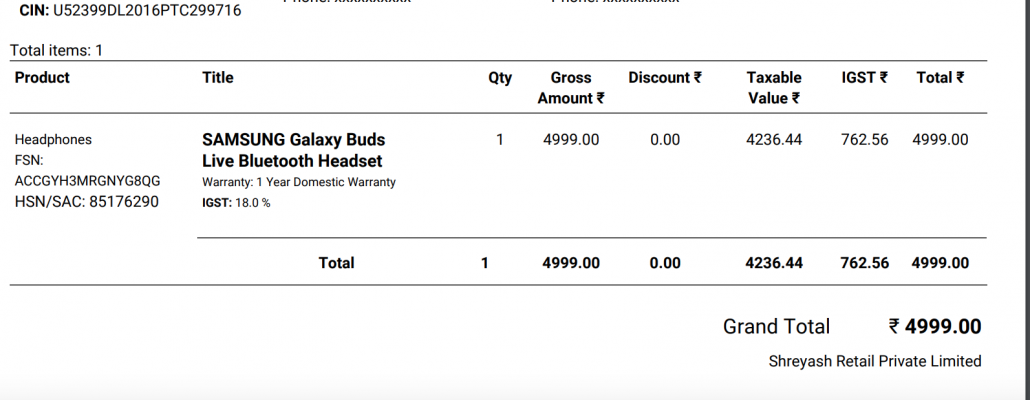The image size is (1030, 400).
Task: Click the Title column header
Action: tap(217, 78)
